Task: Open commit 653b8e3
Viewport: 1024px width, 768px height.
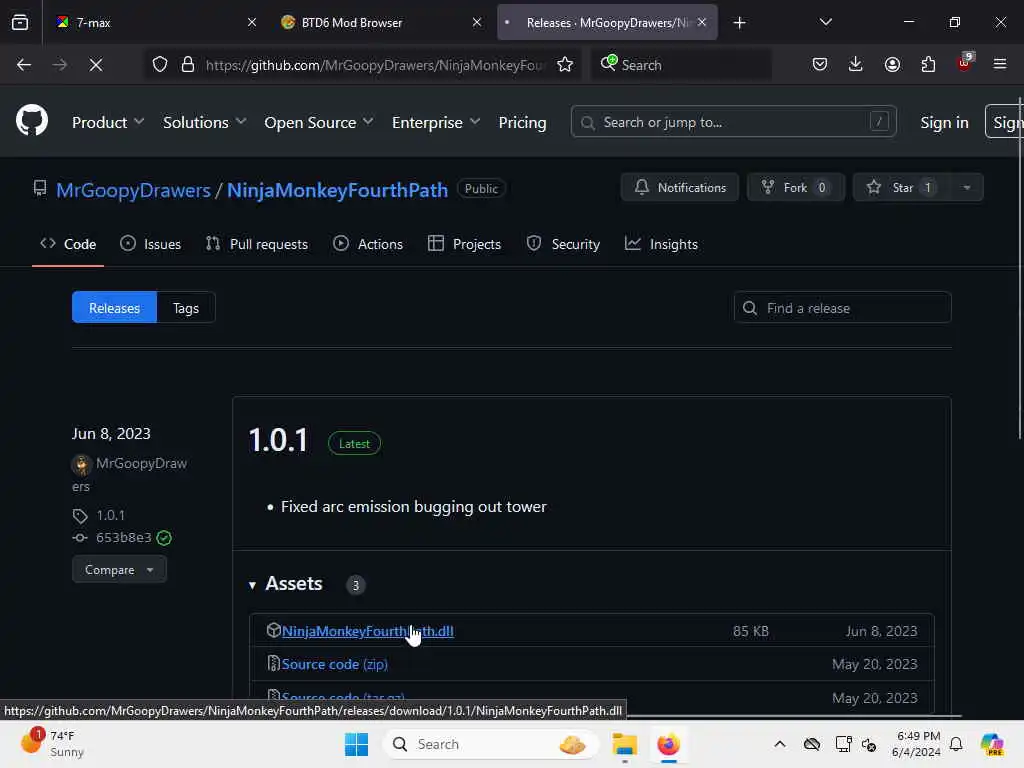Action: [123, 537]
